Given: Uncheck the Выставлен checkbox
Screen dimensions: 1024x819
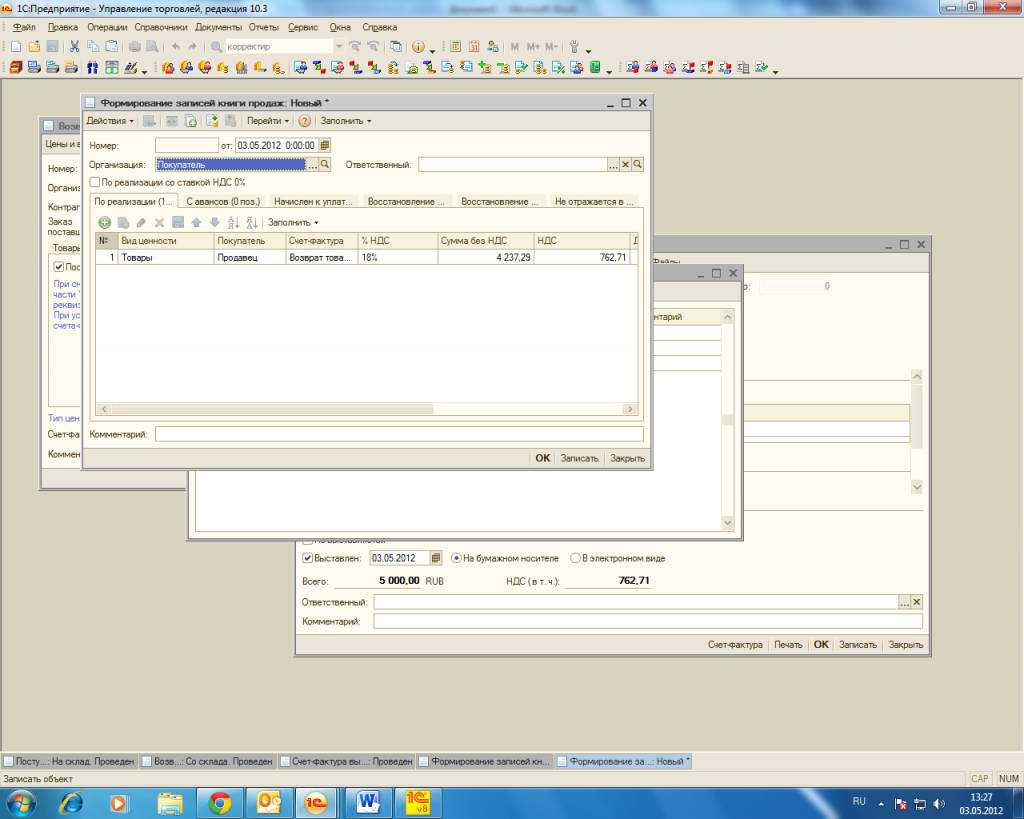Looking at the screenshot, I should tap(308, 558).
